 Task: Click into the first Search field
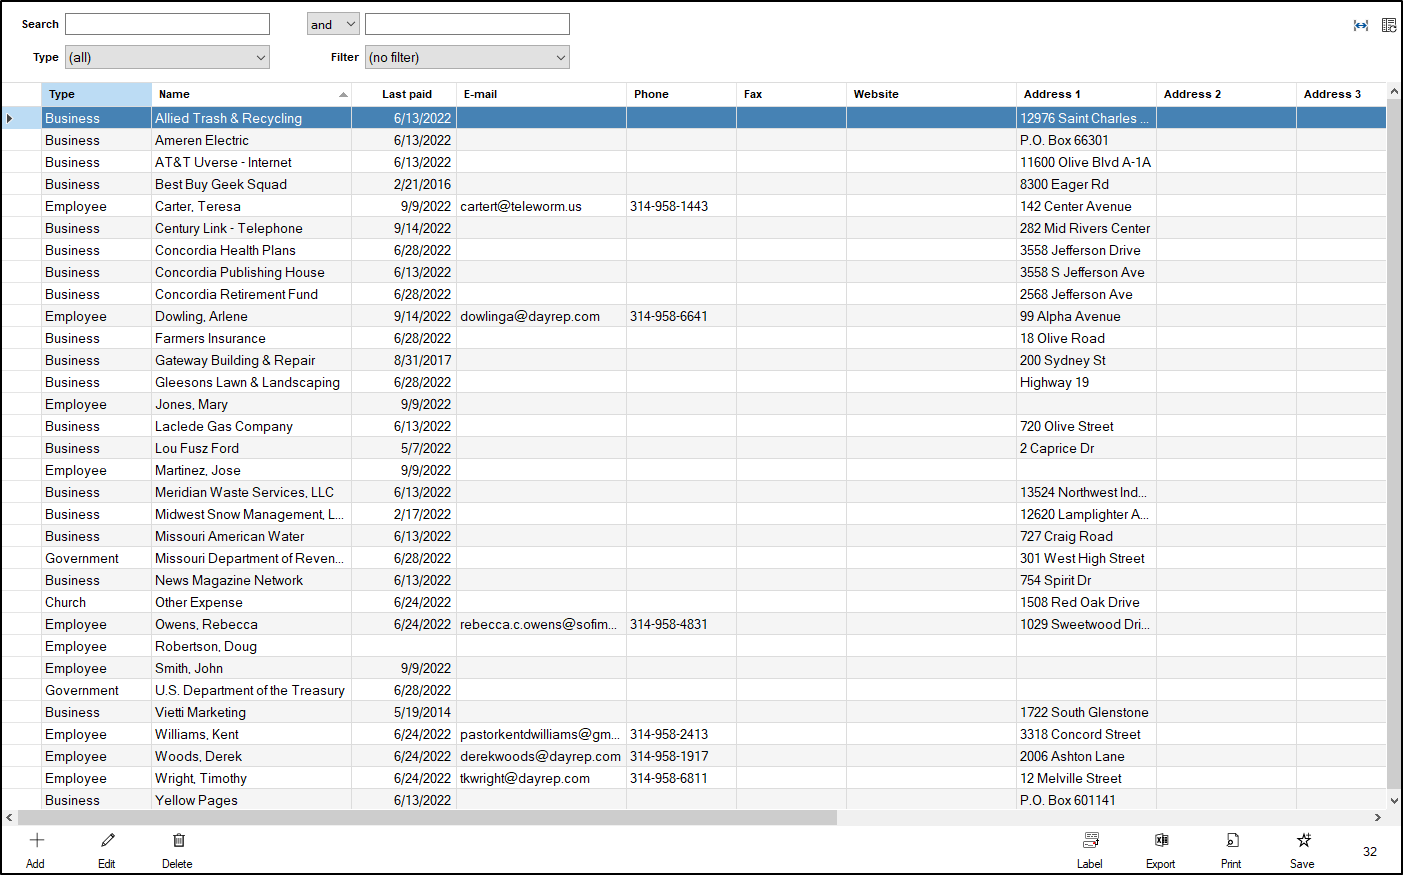click(x=167, y=24)
